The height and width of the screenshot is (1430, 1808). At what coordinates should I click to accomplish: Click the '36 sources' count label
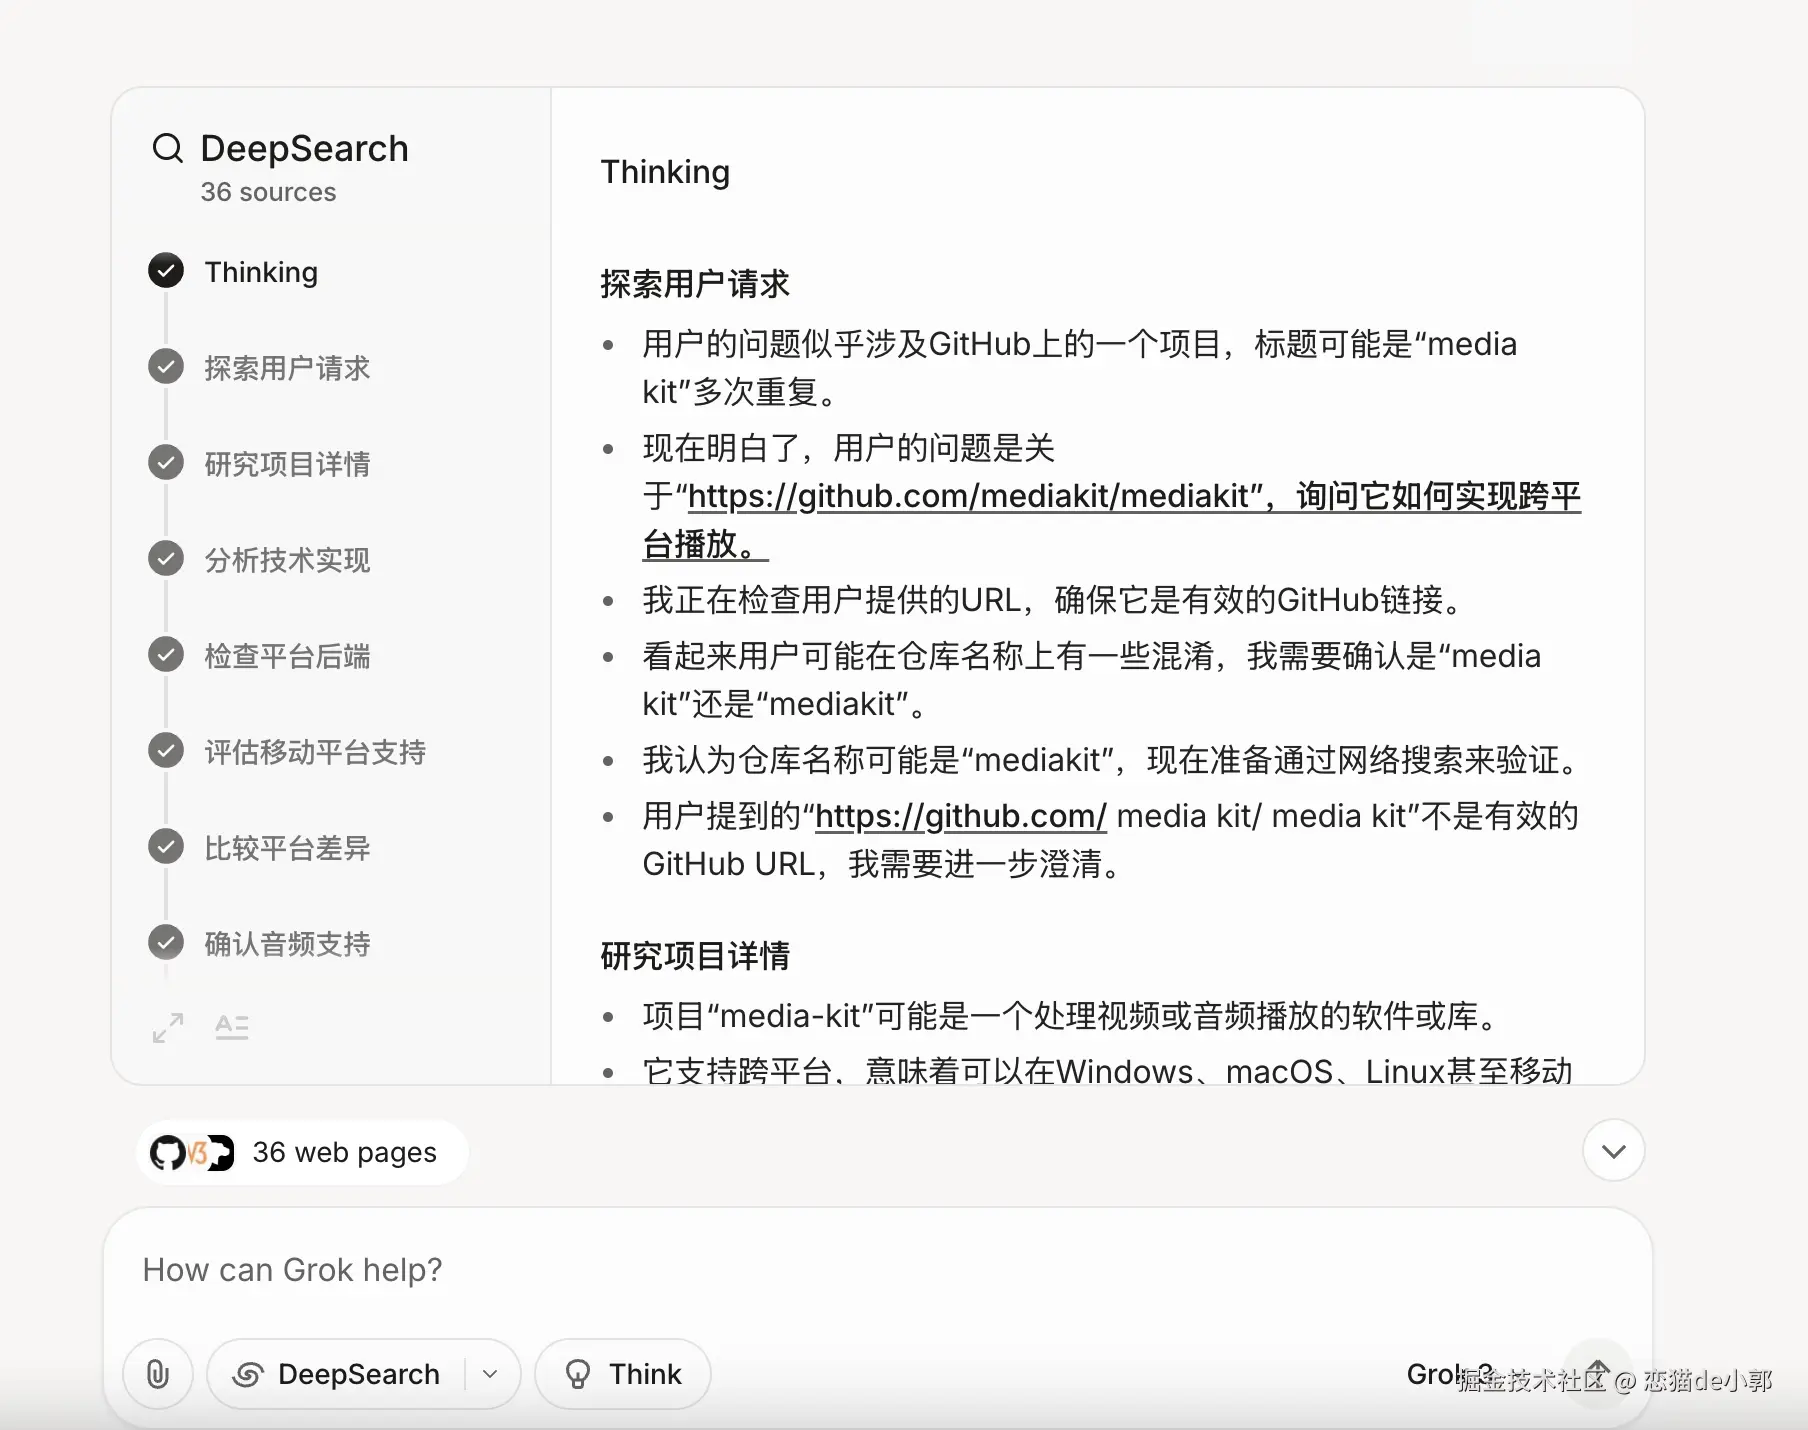(268, 192)
